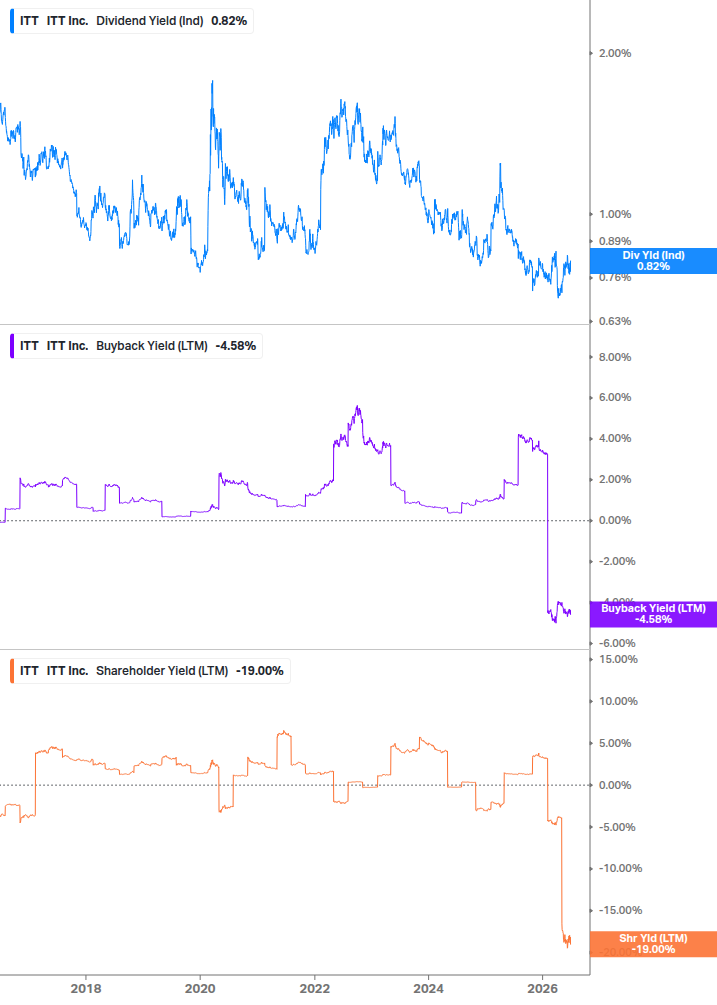Click the 2.00% tick on buyback yield axis
Viewport: 717px width, 1005px height.
pos(615,479)
